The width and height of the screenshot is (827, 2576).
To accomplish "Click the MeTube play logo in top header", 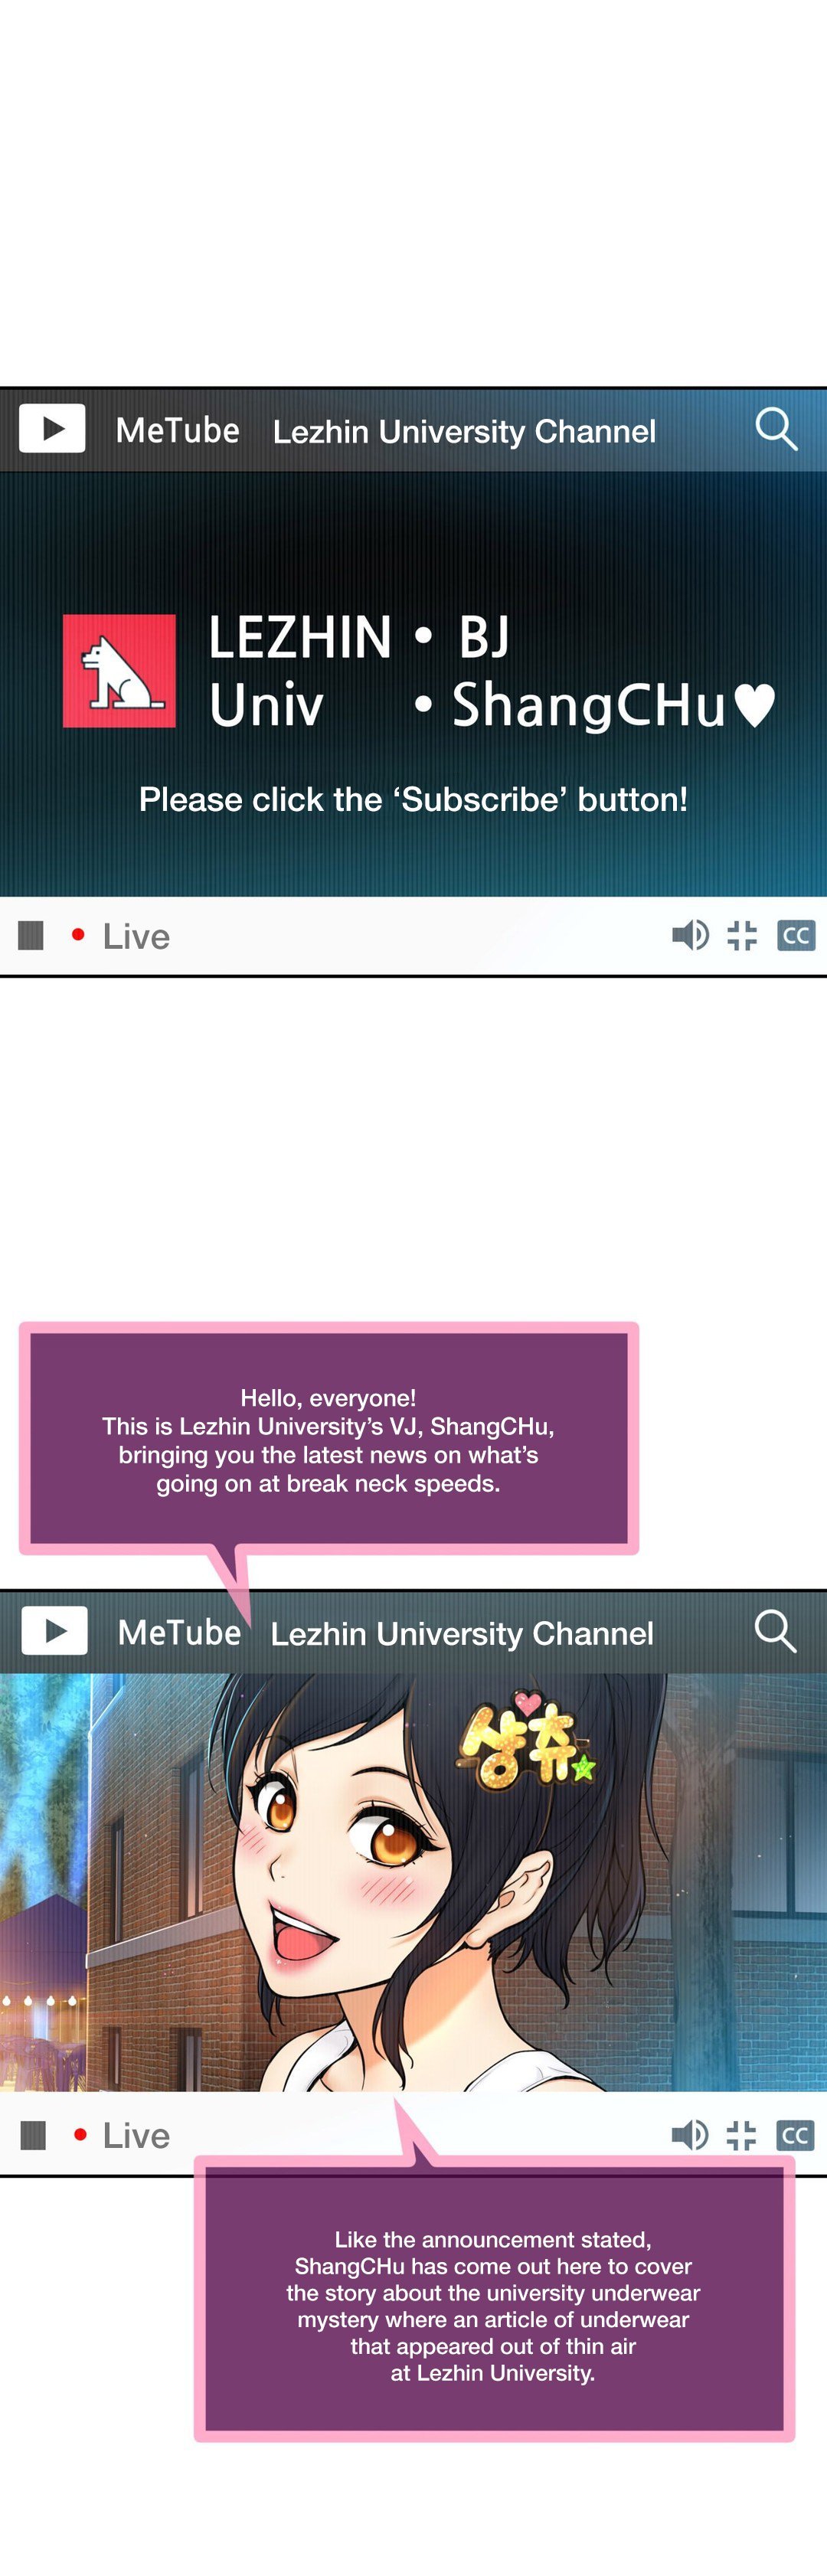I will (52, 429).
